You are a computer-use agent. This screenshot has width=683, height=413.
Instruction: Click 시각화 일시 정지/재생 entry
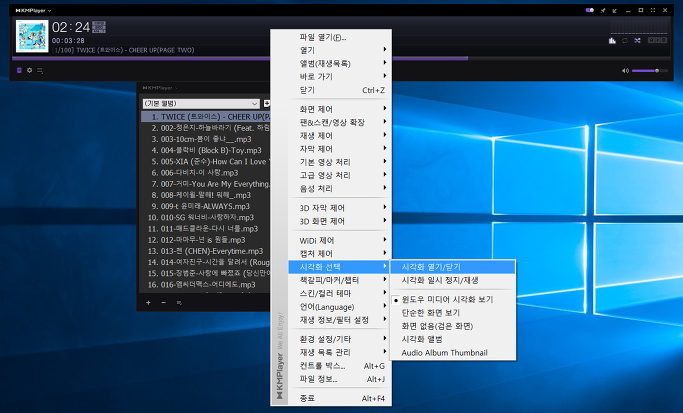[x=453, y=280]
